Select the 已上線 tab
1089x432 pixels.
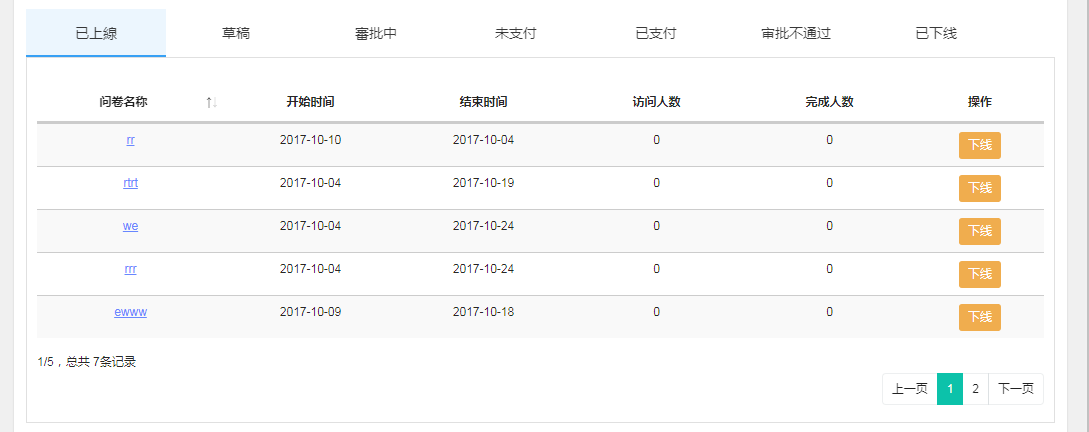pos(96,33)
